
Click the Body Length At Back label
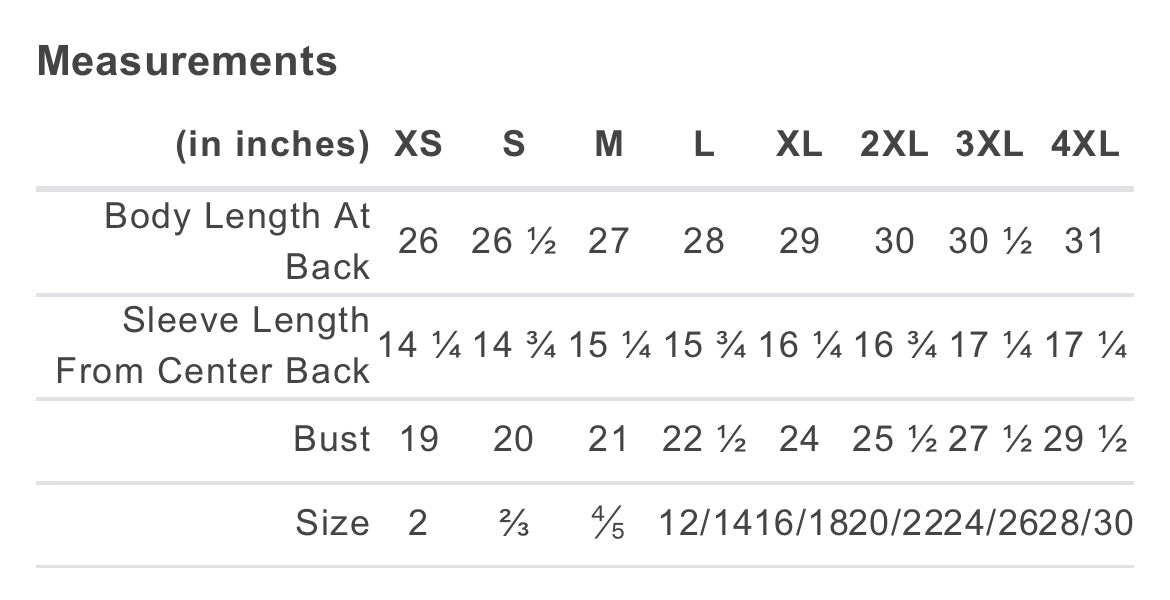237,241
